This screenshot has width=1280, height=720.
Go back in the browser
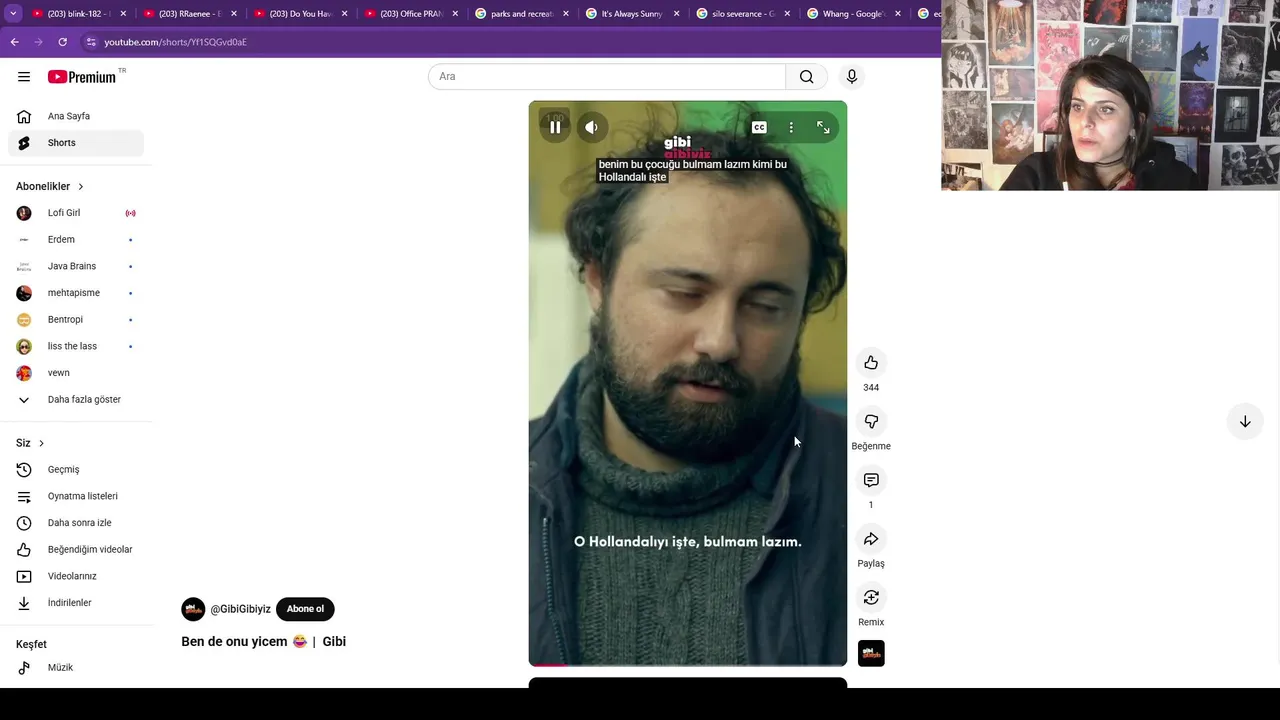(14, 42)
